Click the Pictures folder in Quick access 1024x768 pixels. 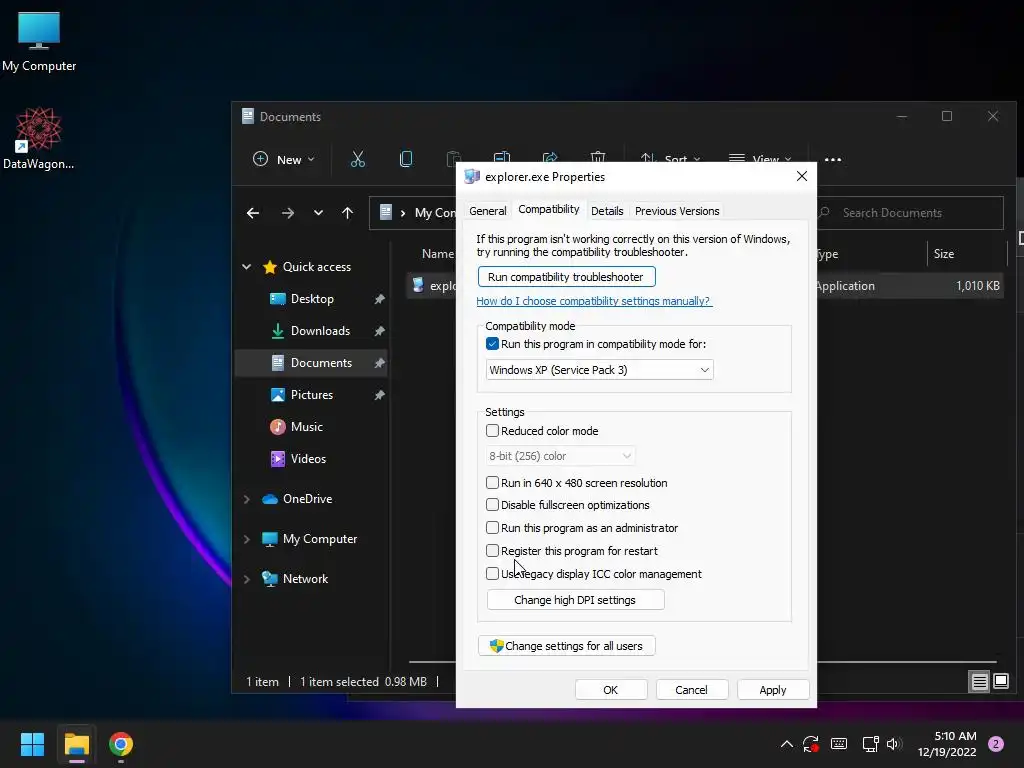[x=311, y=394]
